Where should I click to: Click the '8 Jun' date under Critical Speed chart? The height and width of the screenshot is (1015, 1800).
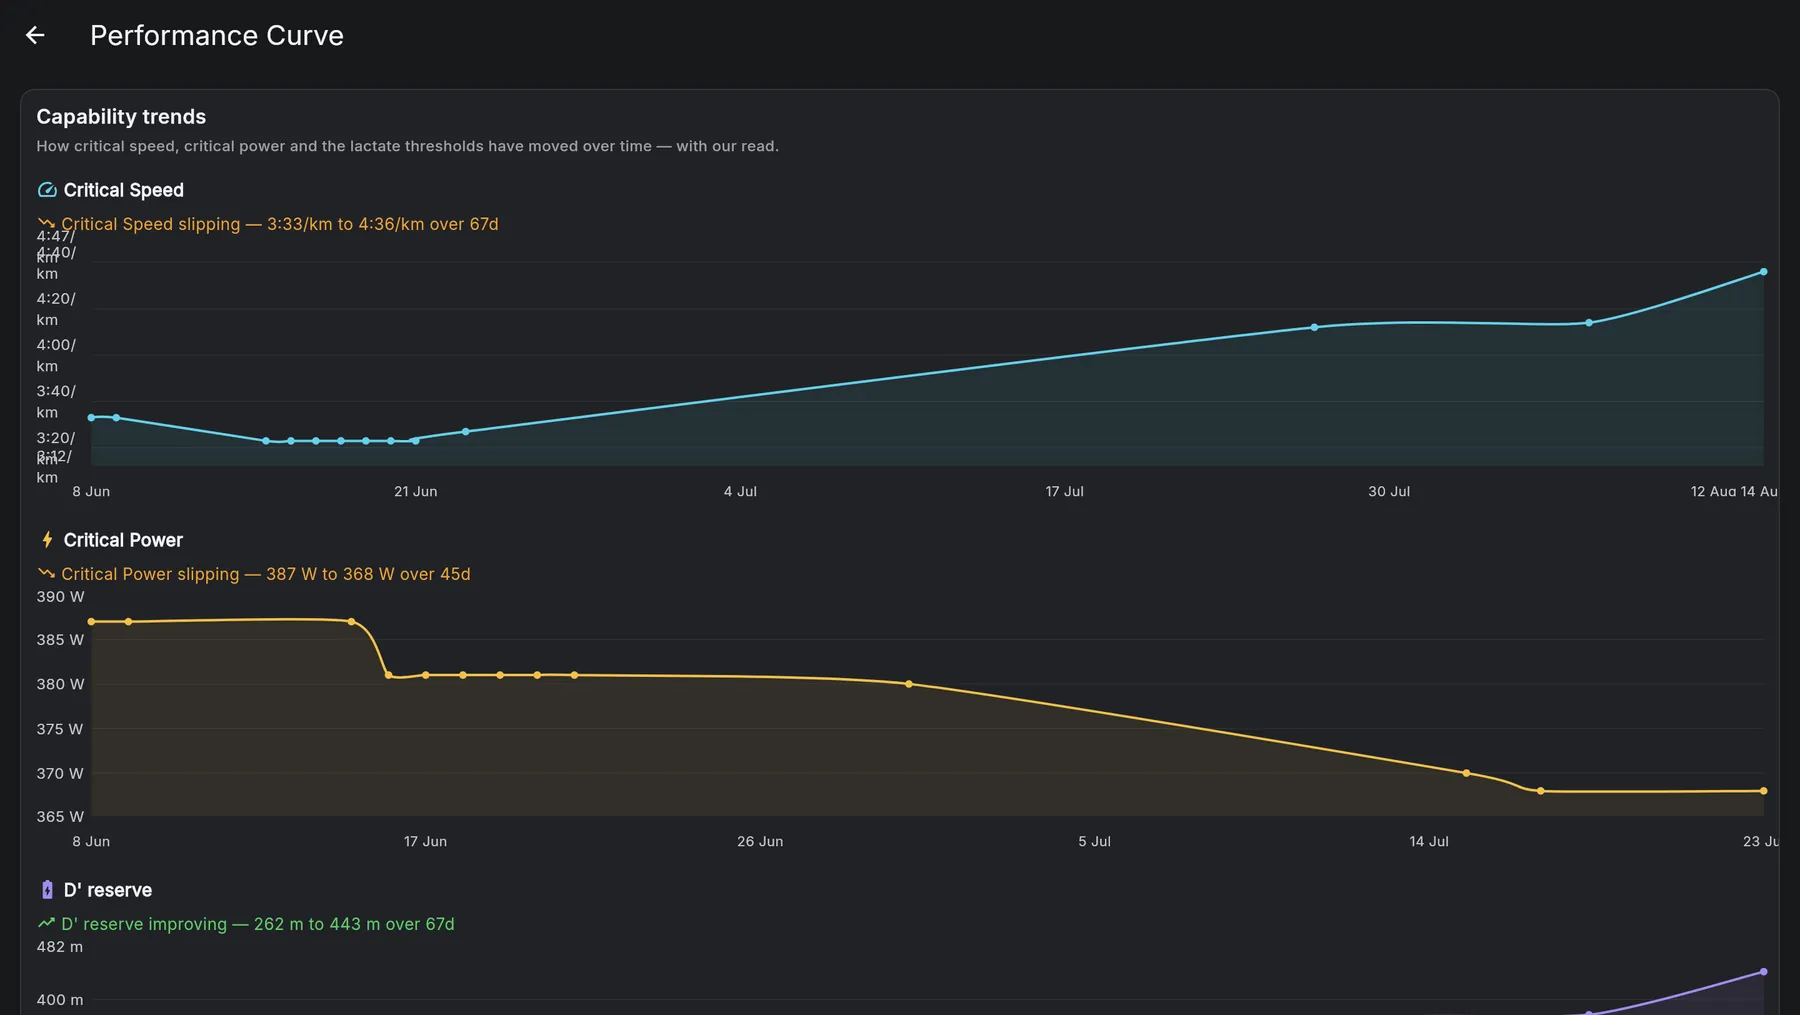point(91,492)
